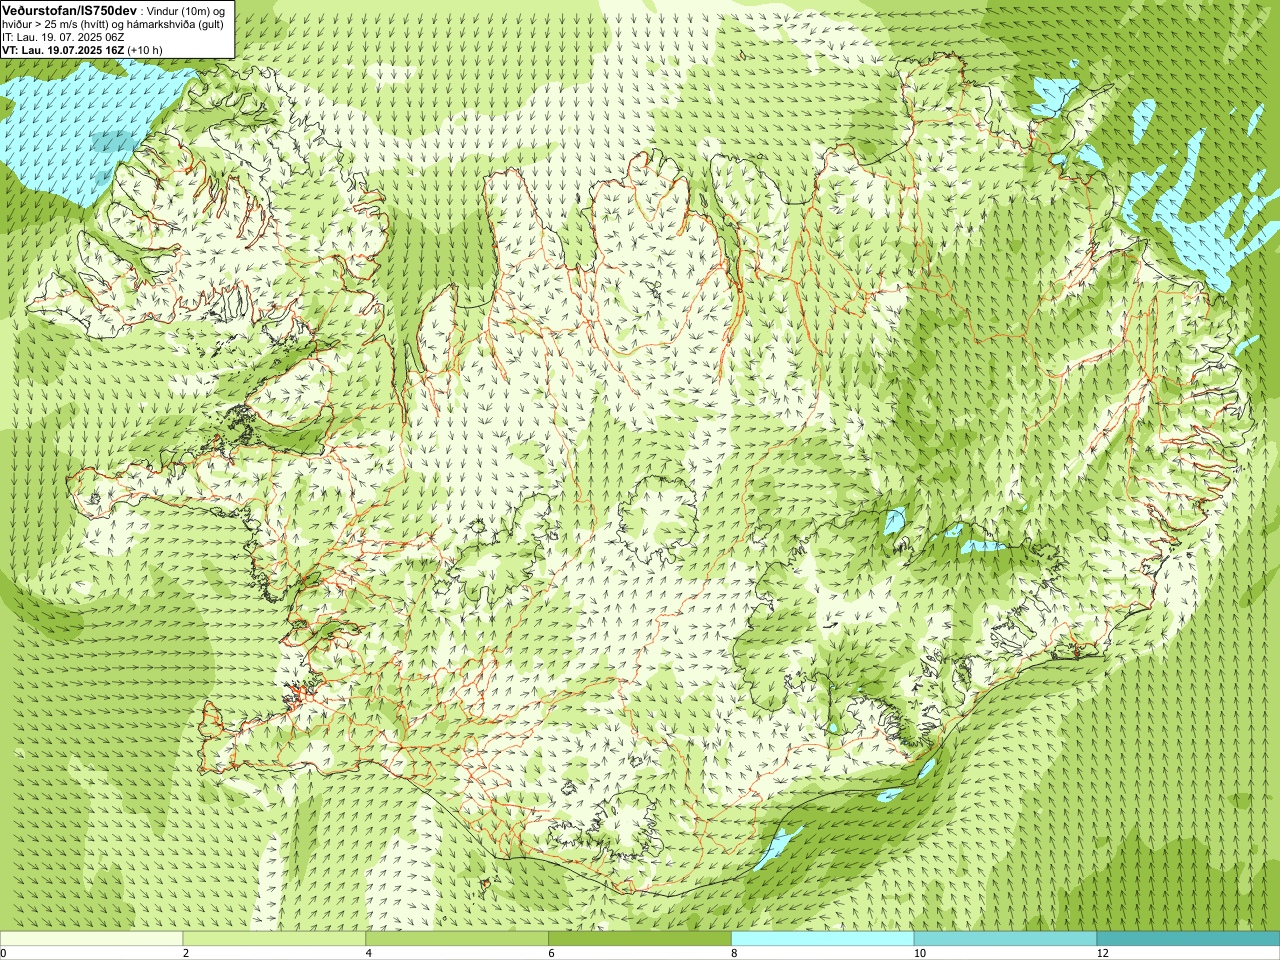Click the legend scale label '8'
Screen dimensions: 1280x960
[735, 953]
